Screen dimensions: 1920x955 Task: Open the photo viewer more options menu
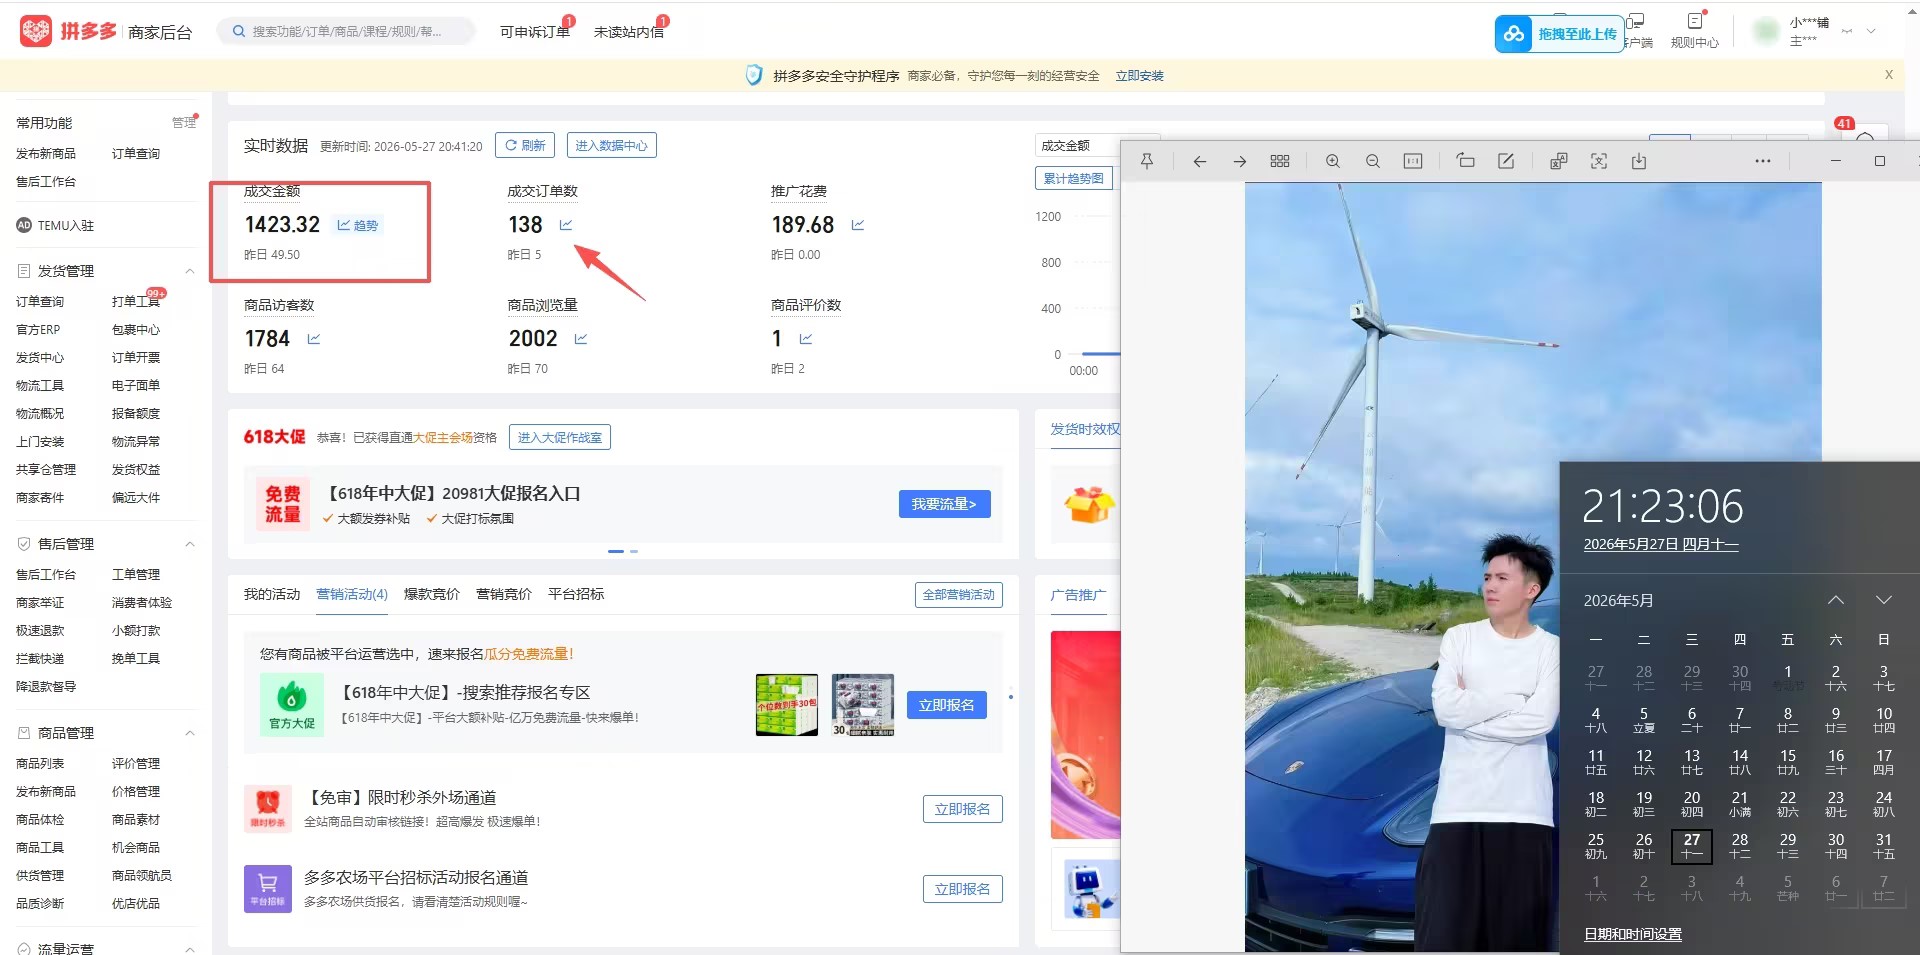click(1762, 161)
